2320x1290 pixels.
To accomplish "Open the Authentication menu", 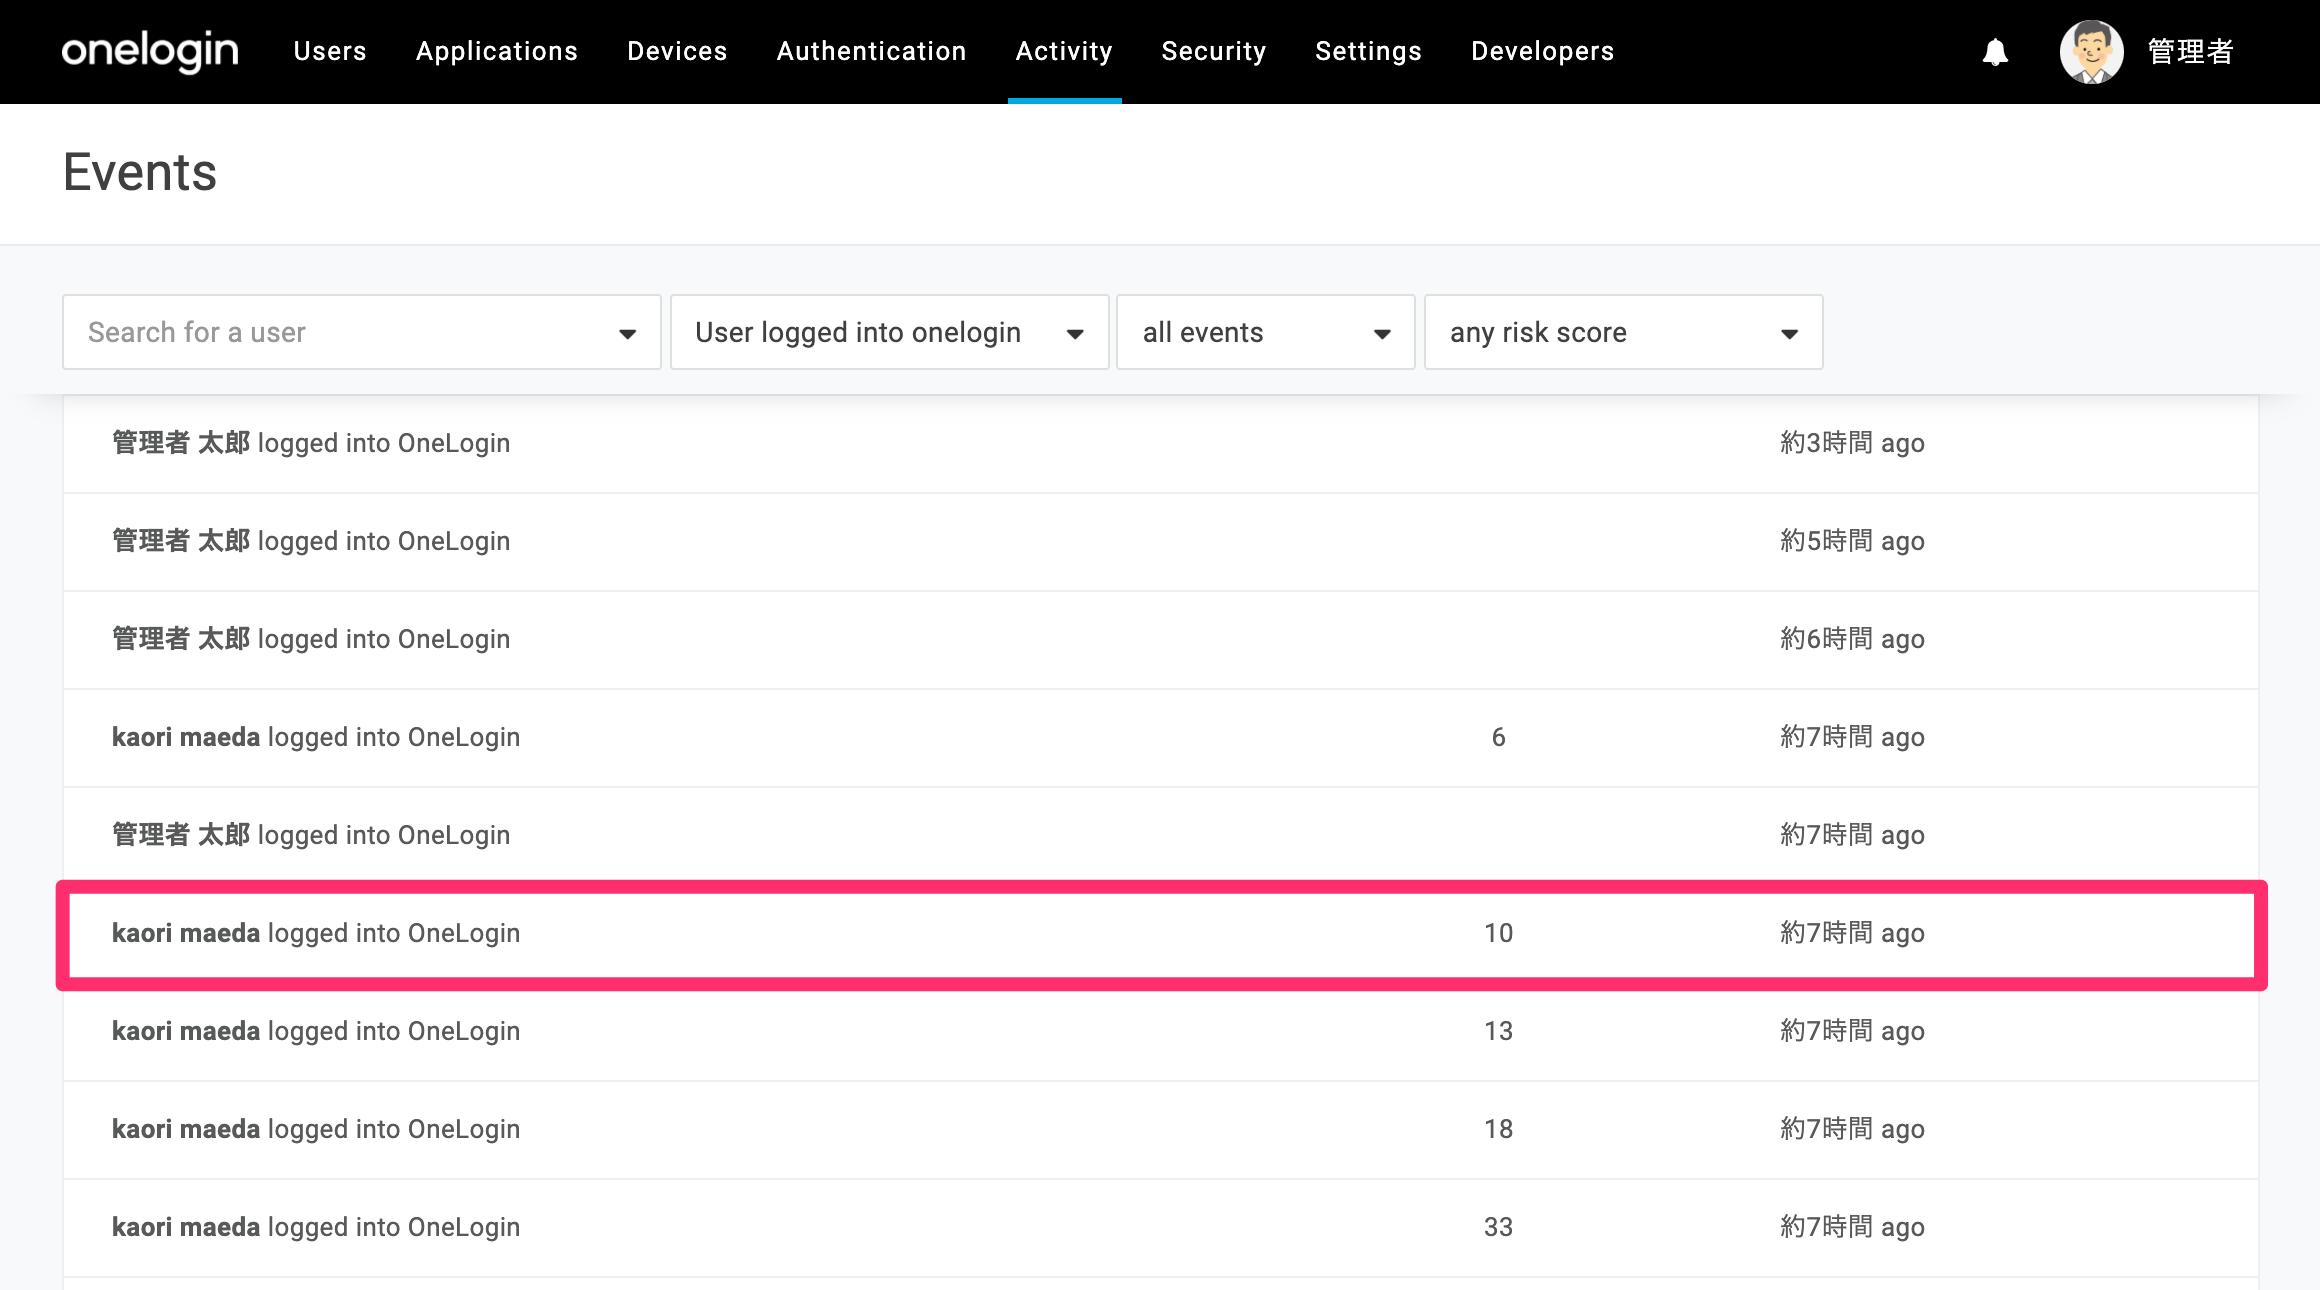I will pos(871,51).
